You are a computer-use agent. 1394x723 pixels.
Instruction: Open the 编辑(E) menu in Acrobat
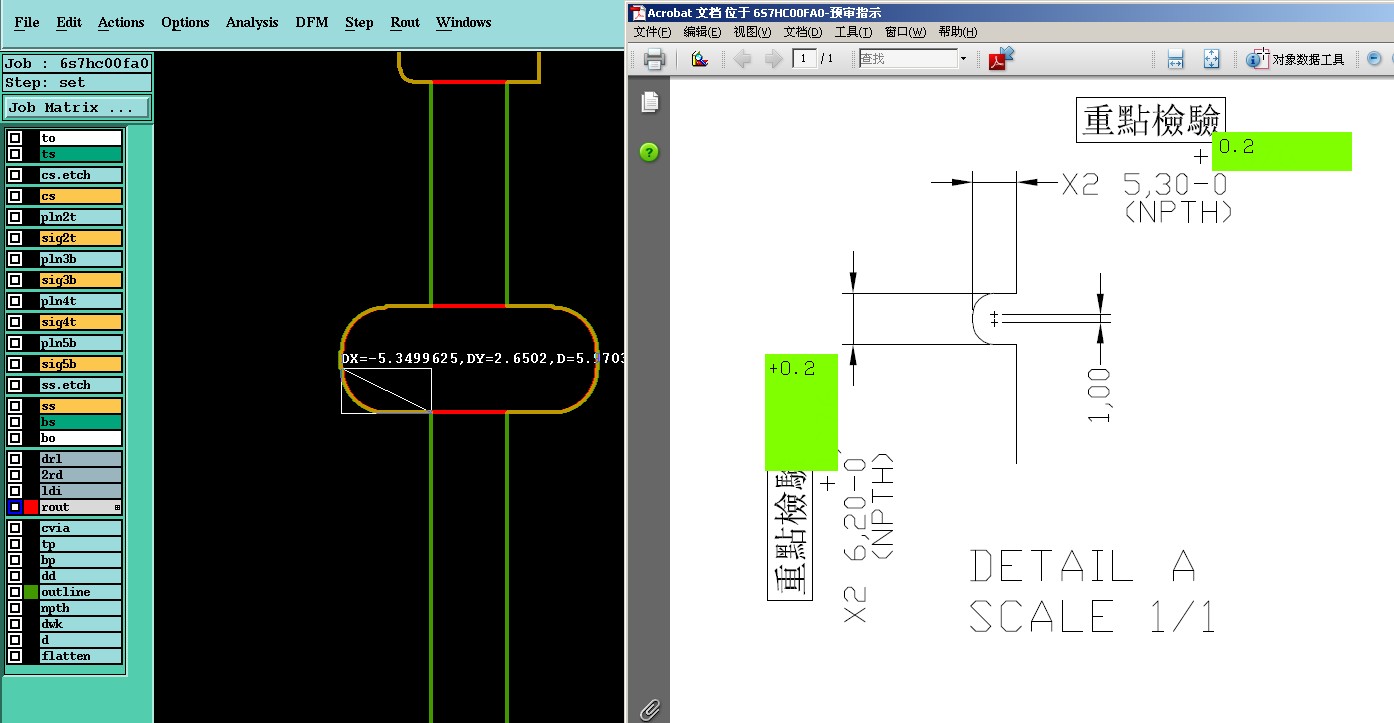[x=702, y=32]
